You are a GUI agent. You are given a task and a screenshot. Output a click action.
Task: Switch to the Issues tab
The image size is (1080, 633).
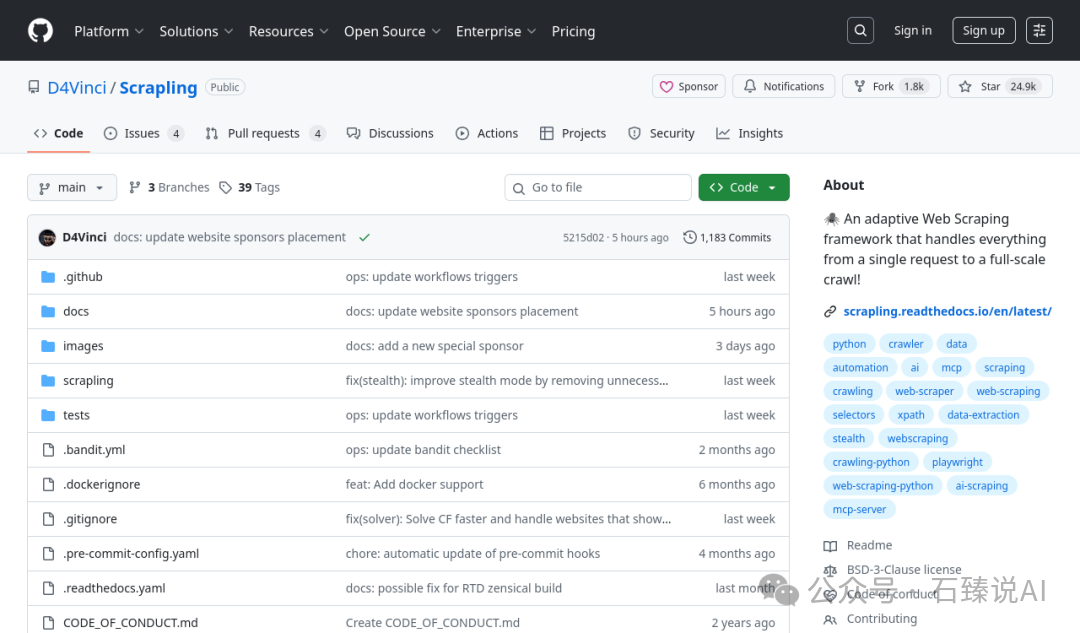pos(133,133)
